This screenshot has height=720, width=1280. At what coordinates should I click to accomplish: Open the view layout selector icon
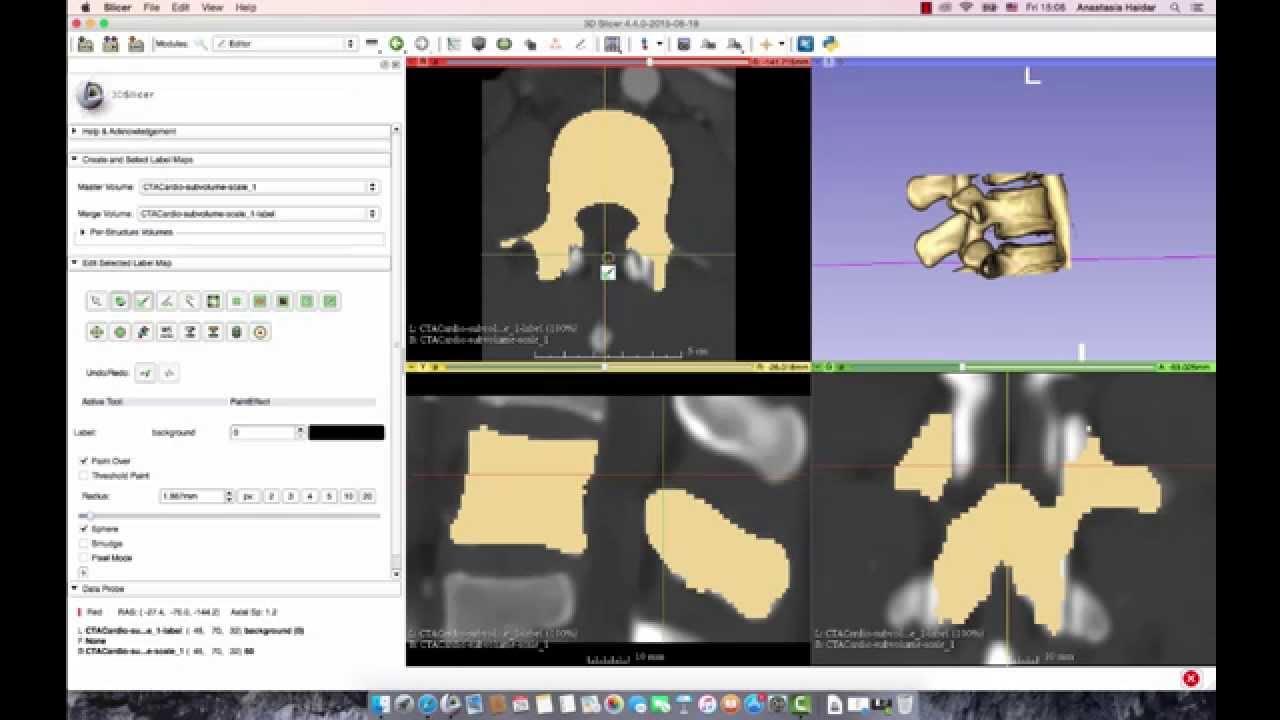pyautogui.click(x=612, y=44)
